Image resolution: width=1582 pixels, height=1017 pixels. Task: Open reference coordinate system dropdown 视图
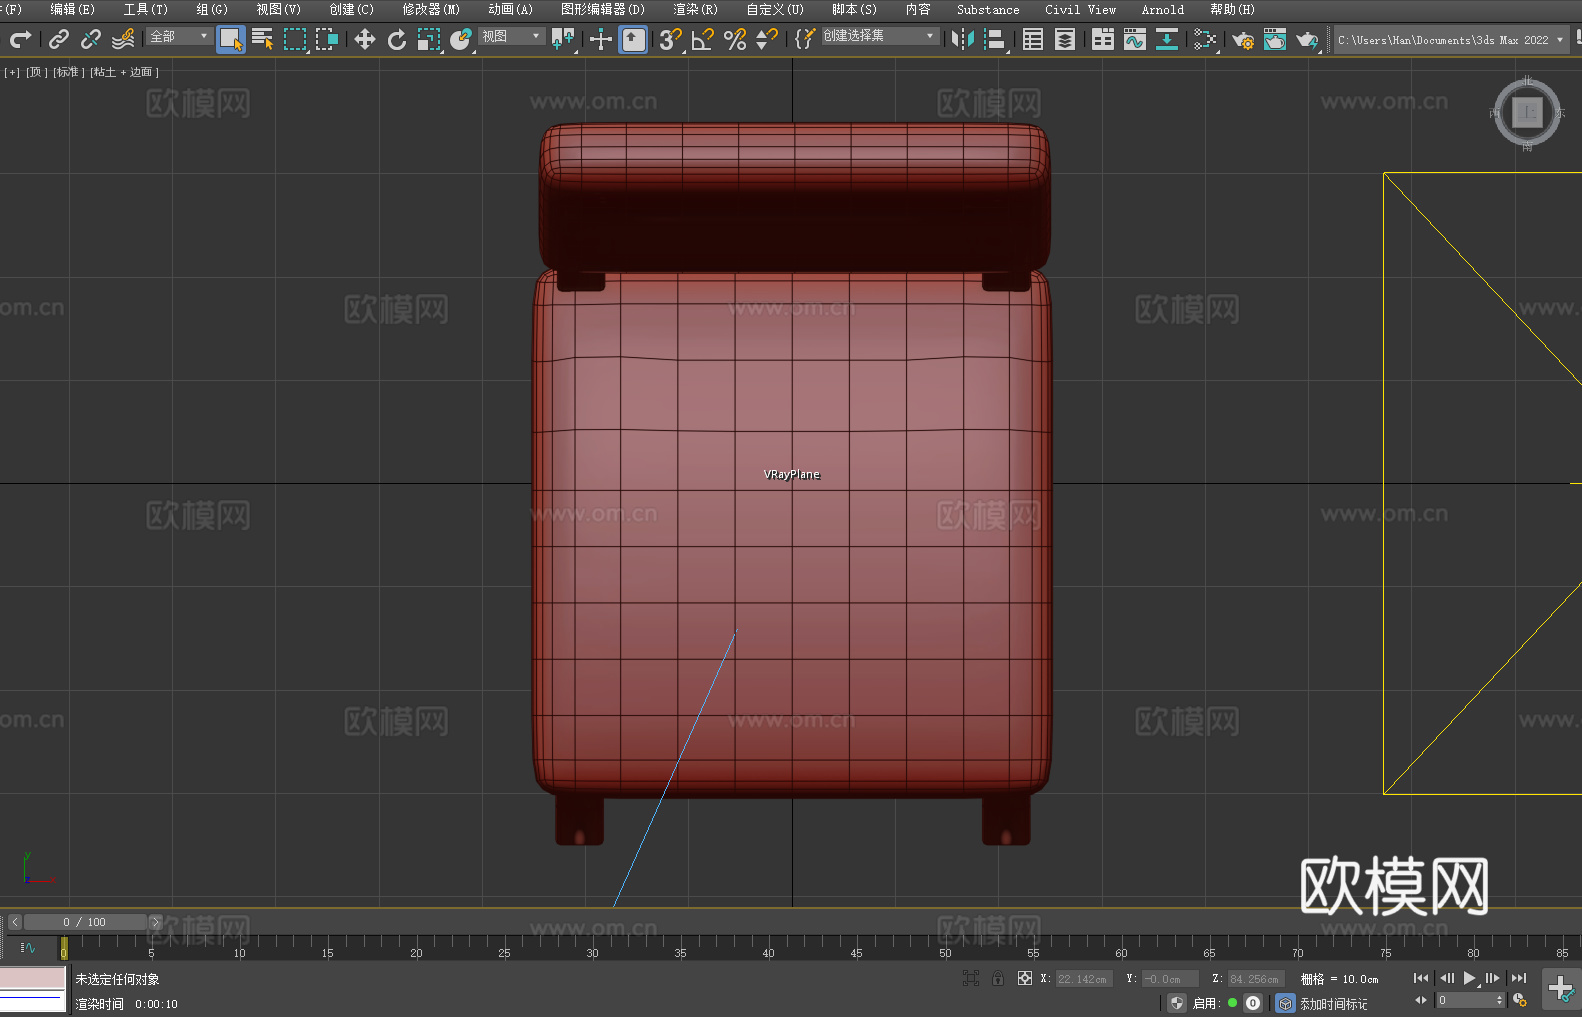click(511, 36)
